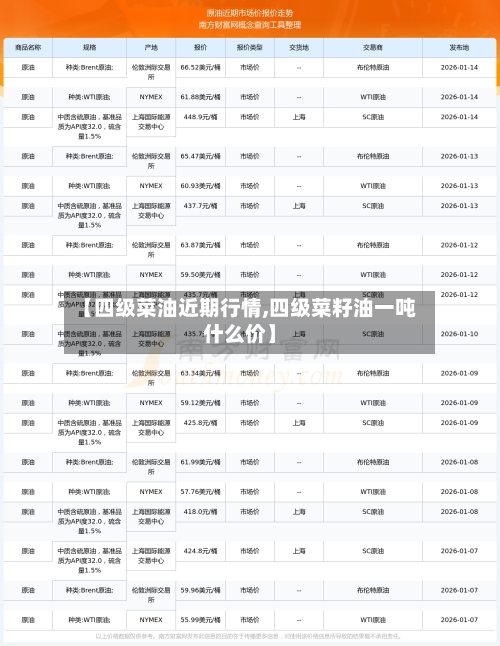Click the price 424.8元/桶
Viewport: 500px width, 646px height.
pos(201,551)
